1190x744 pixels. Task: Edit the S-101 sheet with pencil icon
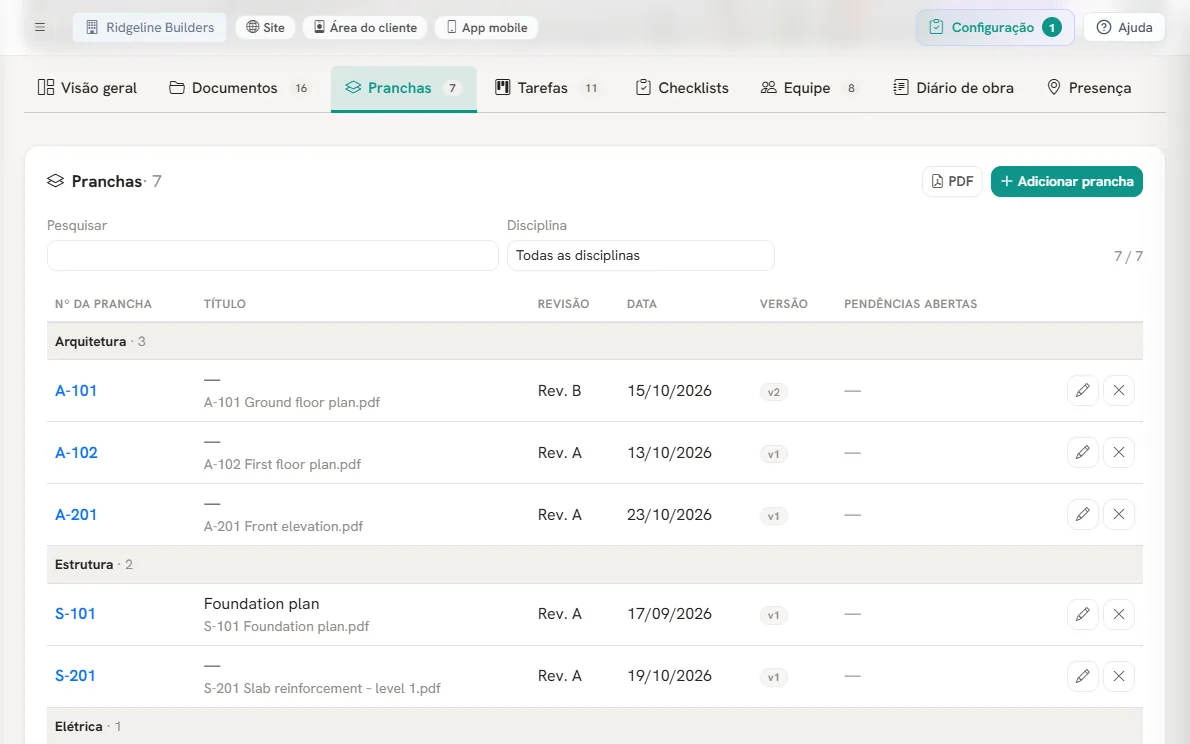1082,614
